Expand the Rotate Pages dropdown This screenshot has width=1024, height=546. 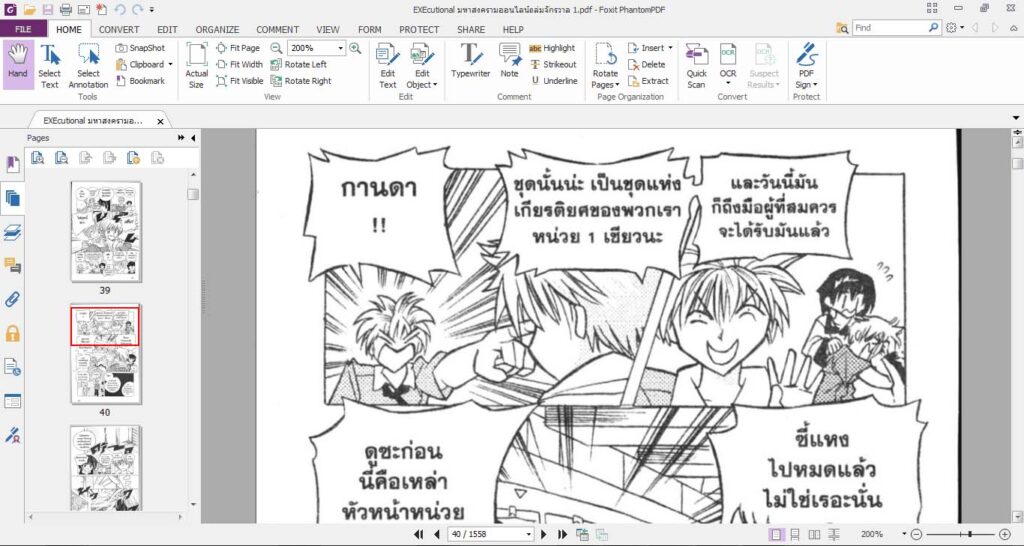[x=616, y=85]
